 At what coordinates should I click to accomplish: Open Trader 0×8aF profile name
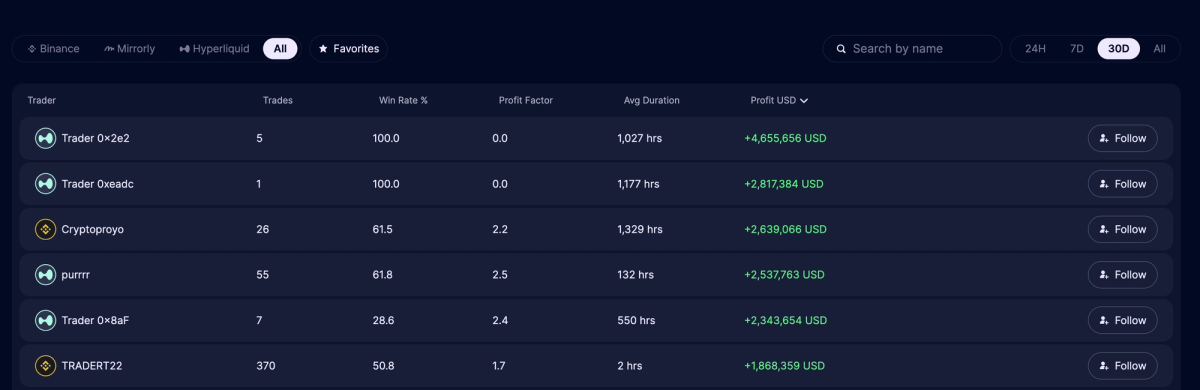pyautogui.click(x=95, y=320)
